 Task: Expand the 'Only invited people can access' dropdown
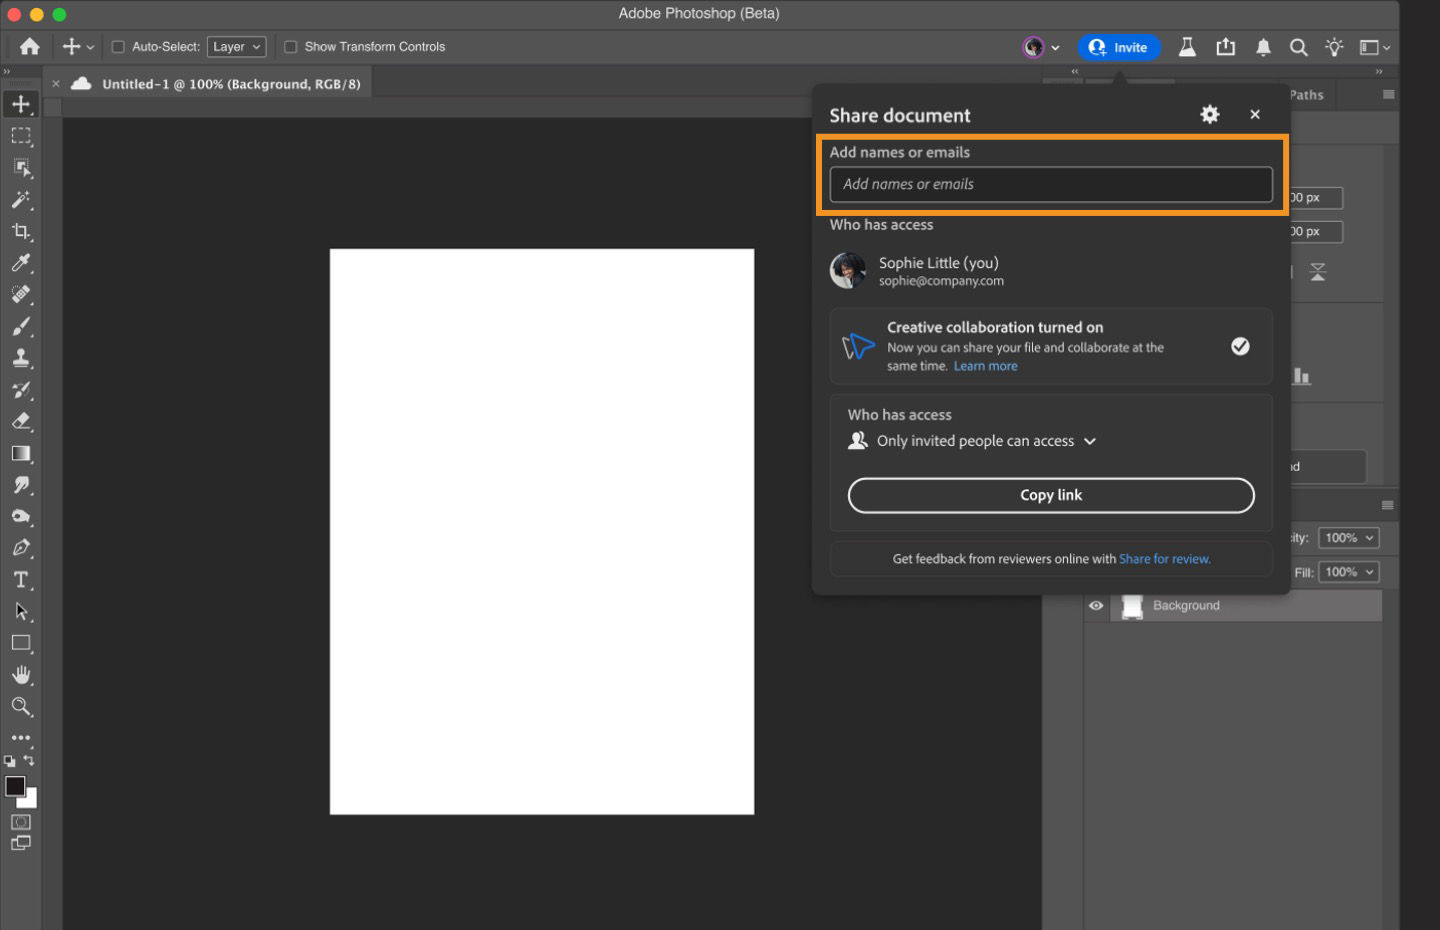point(1089,441)
